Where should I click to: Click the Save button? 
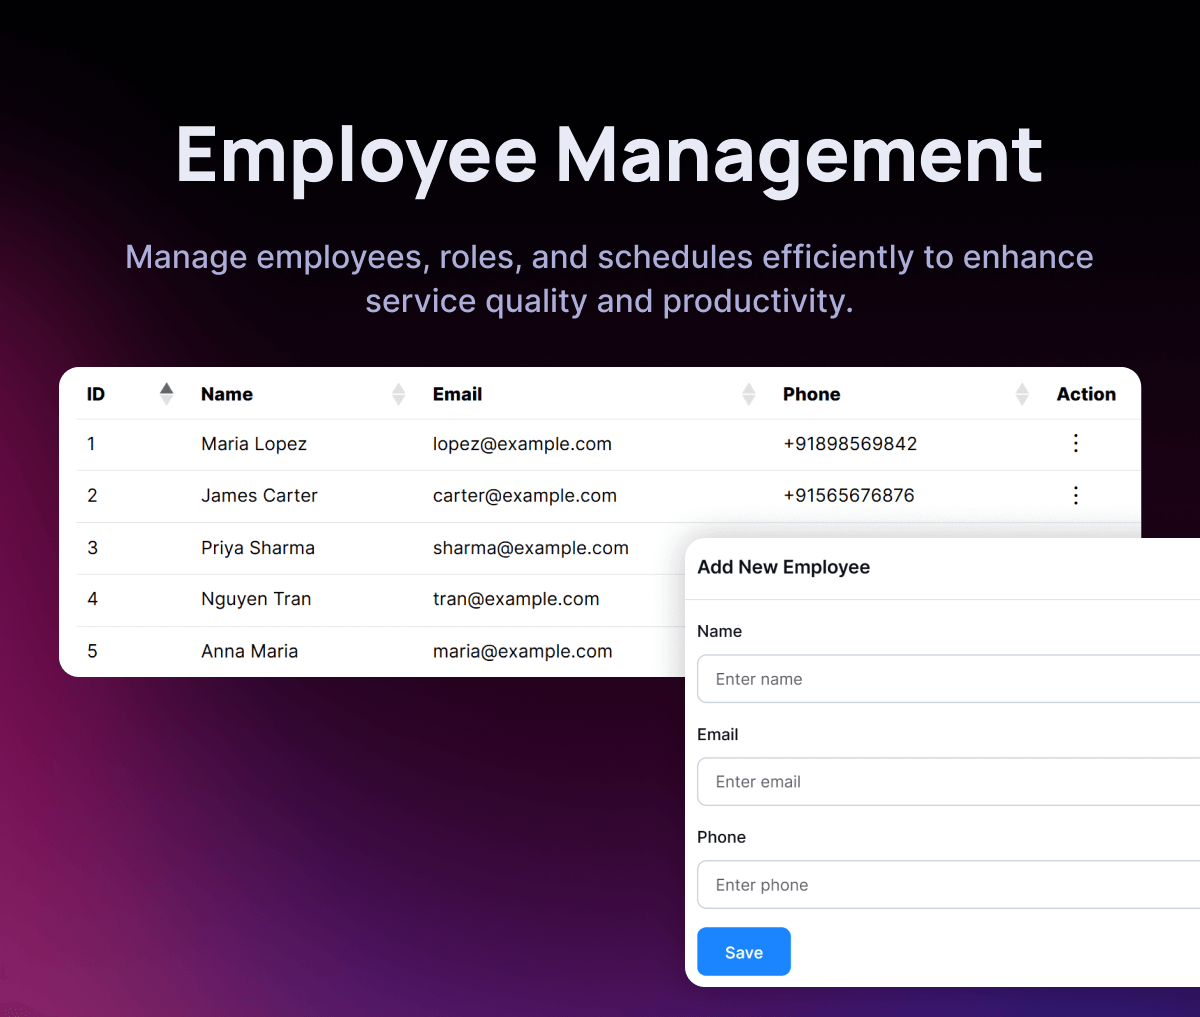tap(744, 952)
